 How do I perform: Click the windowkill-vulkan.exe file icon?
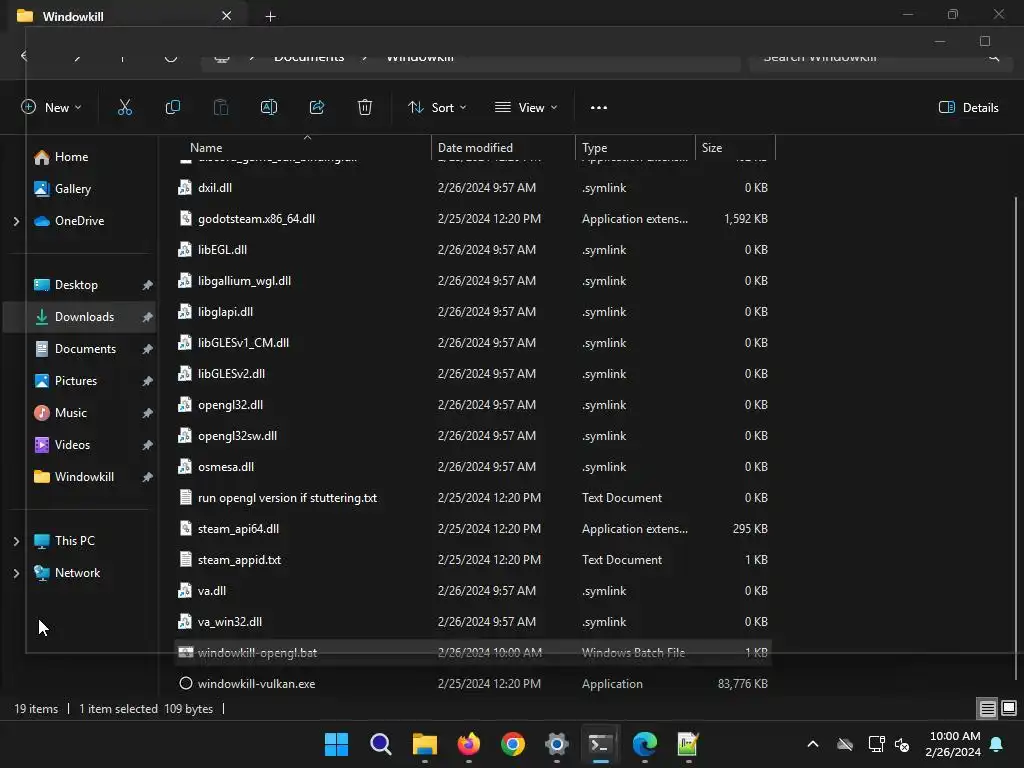[185, 684]
